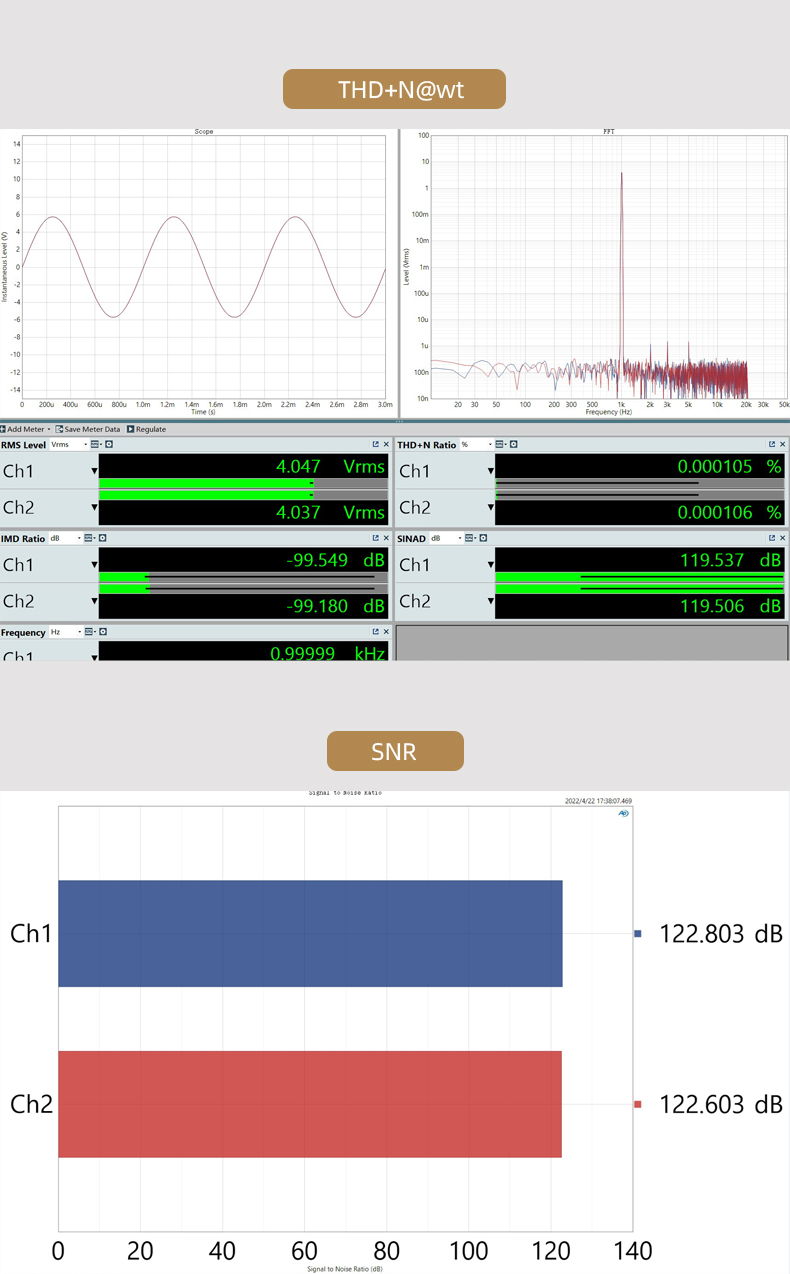Close the IMD Ratio meter panel

(x=386, y=538)
